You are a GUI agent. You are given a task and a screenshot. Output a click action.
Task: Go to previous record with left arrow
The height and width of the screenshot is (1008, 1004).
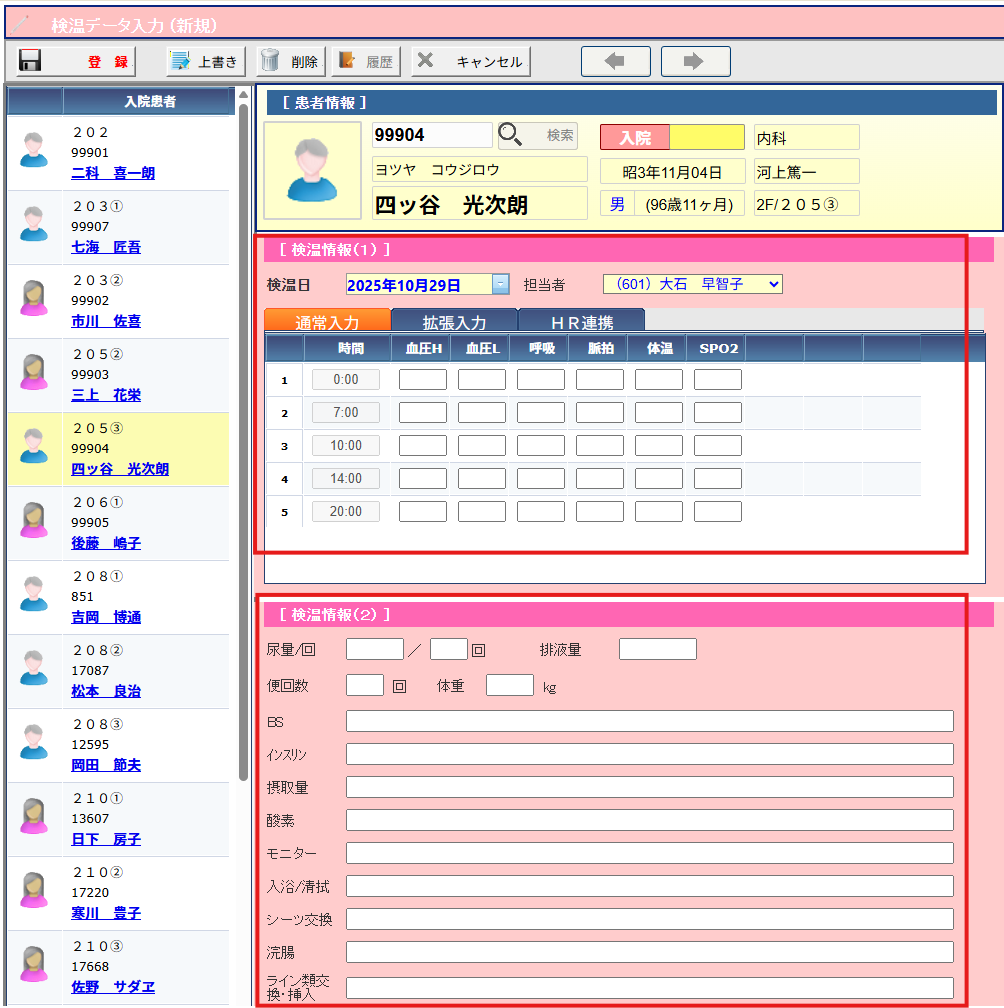pos(615,61)
